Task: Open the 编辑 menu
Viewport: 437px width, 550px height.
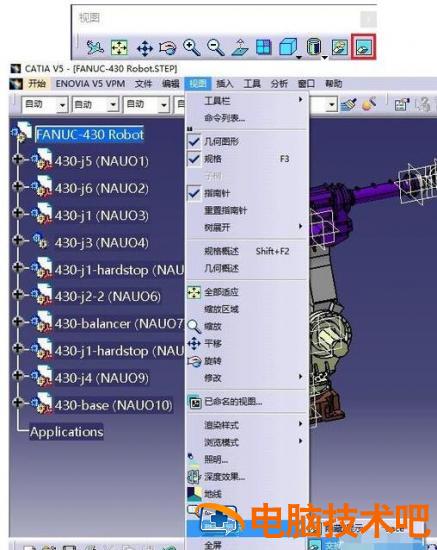Action: pyautogui.click(x=171, y=84)
